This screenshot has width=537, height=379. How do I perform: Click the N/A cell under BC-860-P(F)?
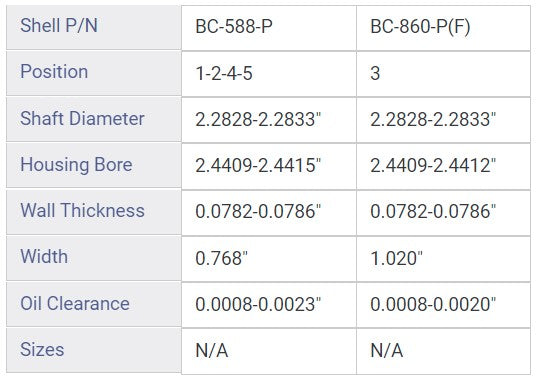pos(444,351)
